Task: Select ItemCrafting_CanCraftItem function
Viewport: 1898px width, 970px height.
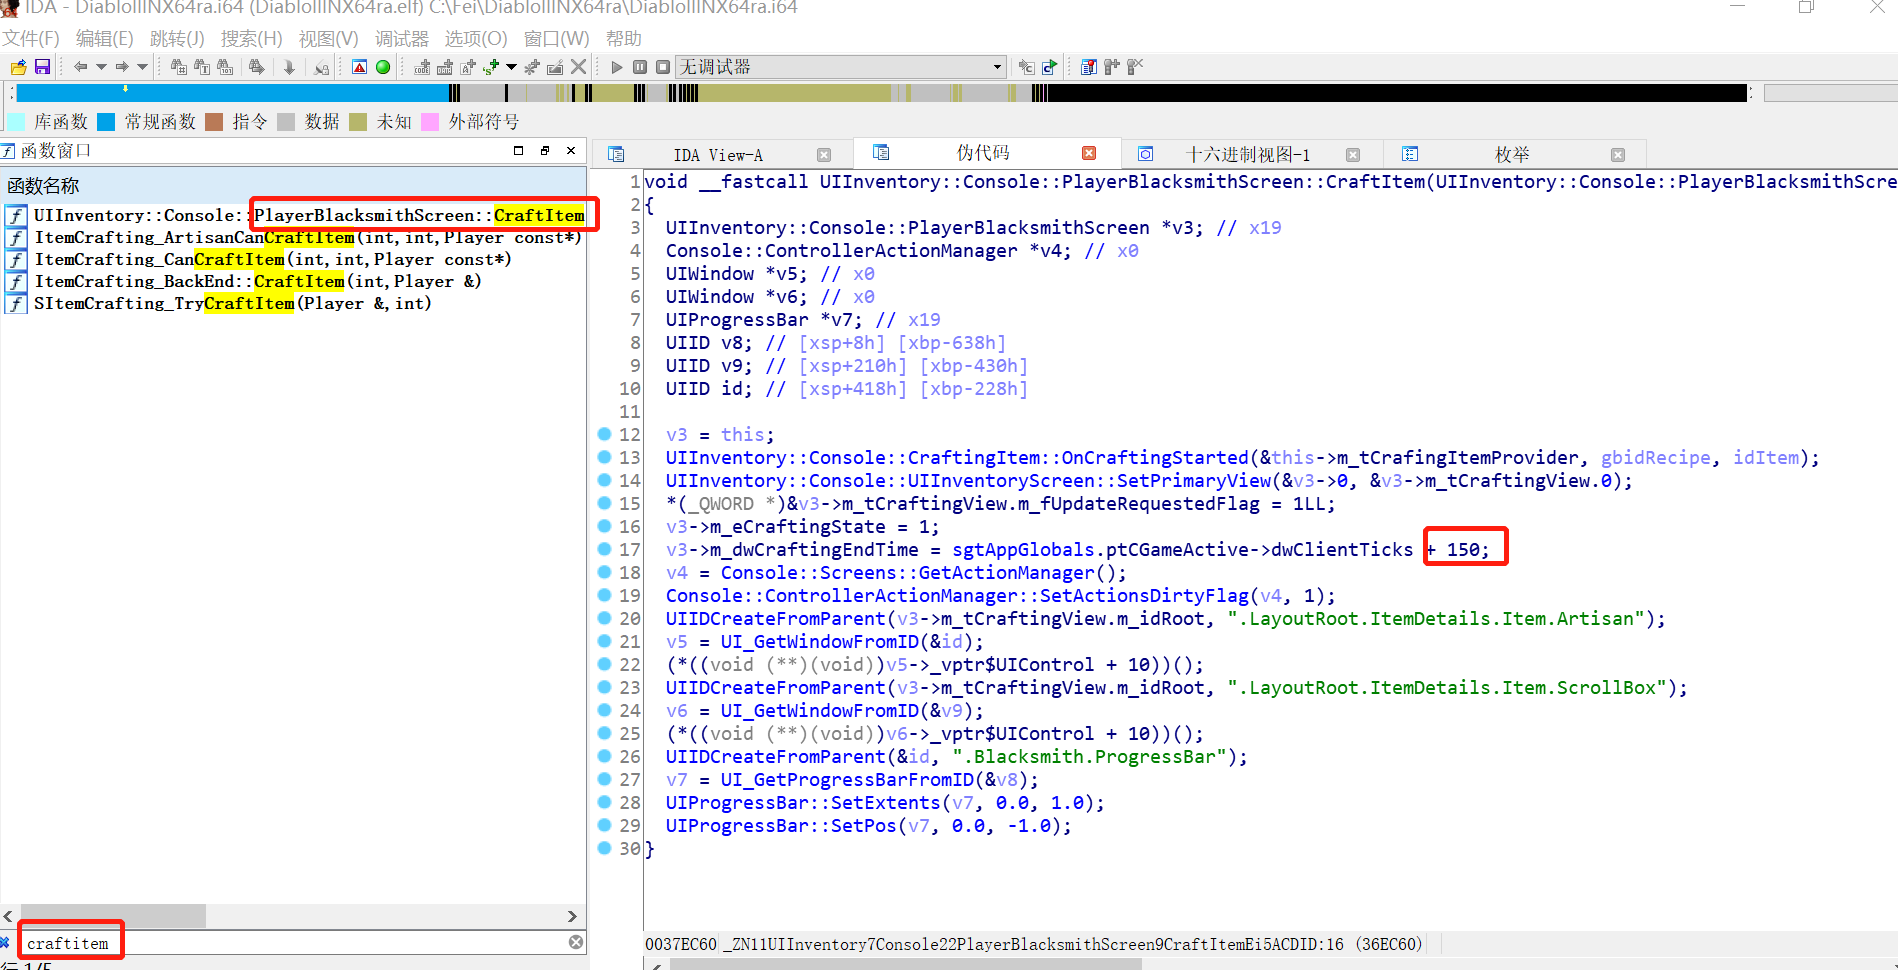Action: (x=273, y=260)
